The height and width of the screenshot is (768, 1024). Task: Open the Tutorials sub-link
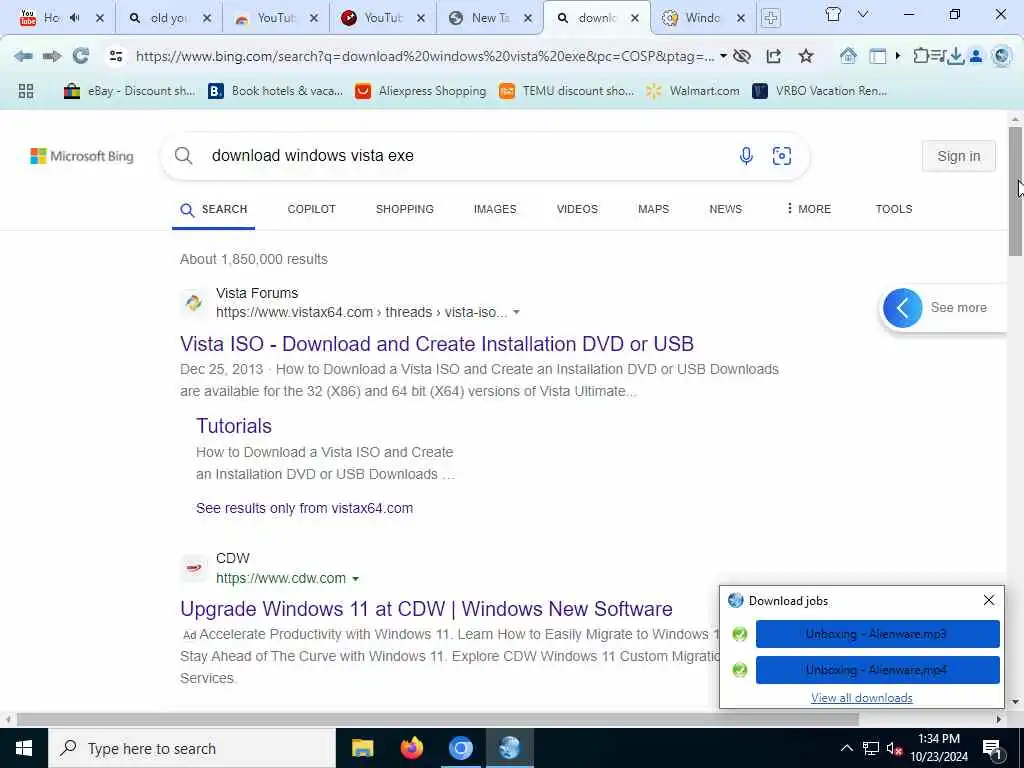[234, 426]
